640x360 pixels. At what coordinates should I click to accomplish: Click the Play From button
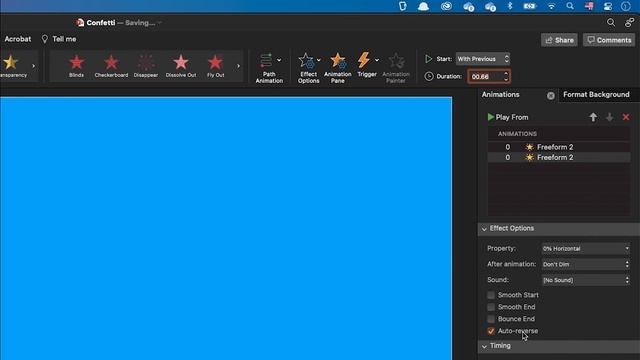(508, 117)
